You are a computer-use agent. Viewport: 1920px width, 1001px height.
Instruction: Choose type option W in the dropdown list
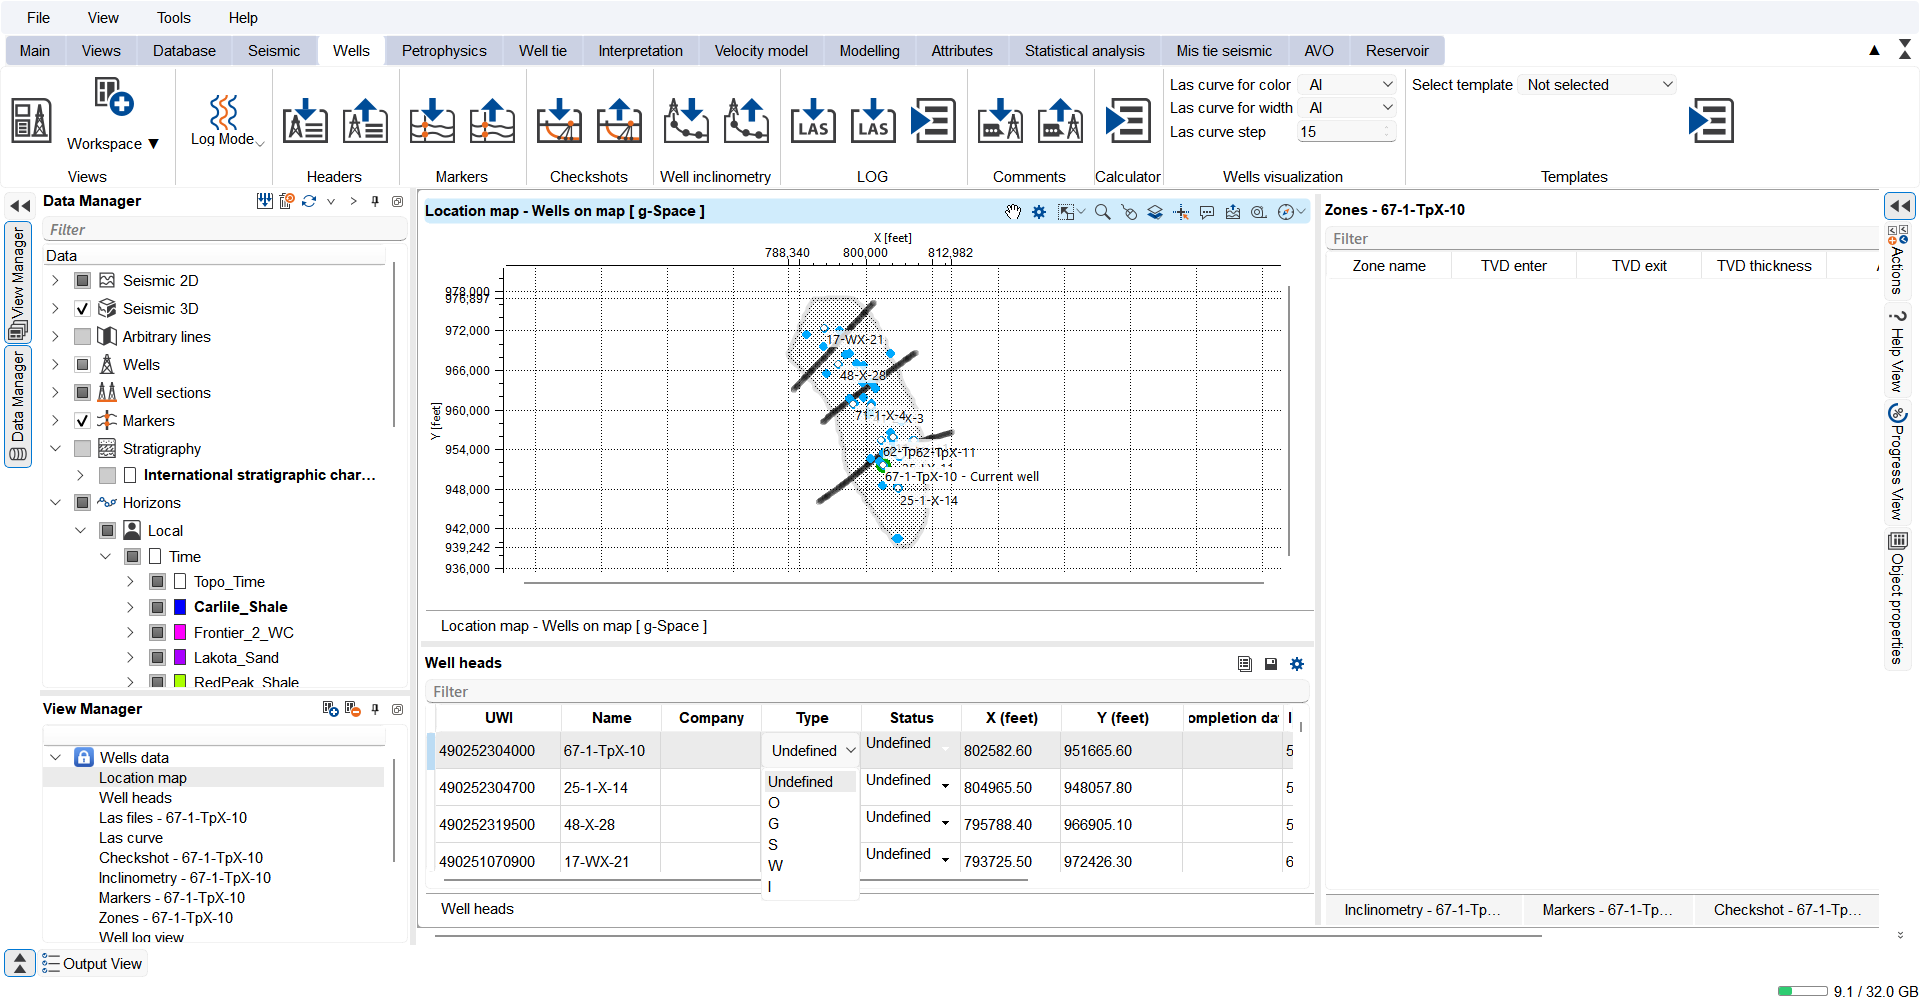coord(775,866)
